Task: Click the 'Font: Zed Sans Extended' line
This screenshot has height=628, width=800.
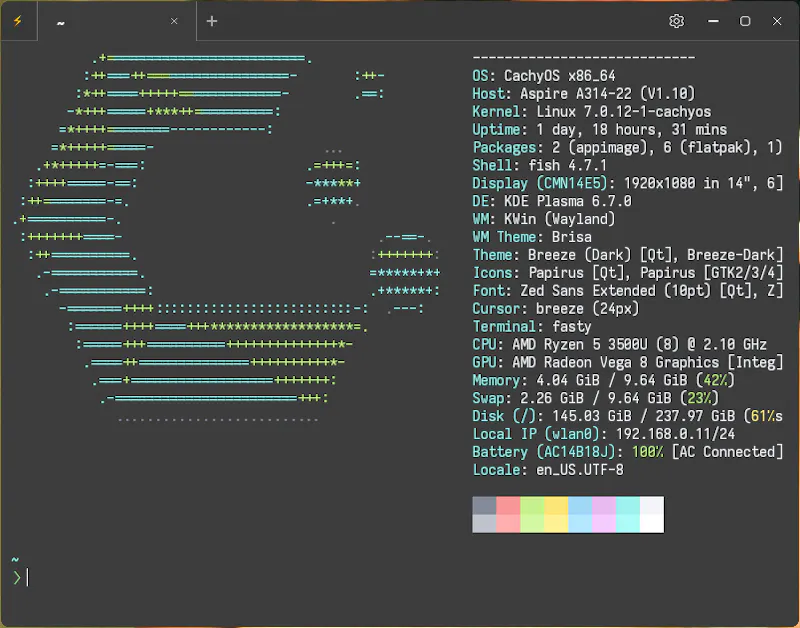Action: click(x=628, y=291)
